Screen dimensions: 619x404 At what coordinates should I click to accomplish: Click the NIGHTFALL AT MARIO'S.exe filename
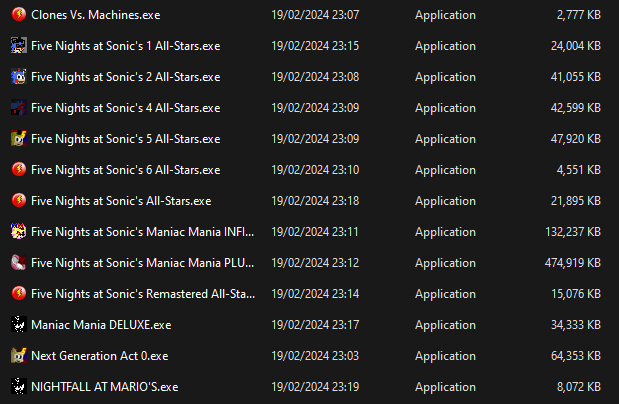click(104, 387)
